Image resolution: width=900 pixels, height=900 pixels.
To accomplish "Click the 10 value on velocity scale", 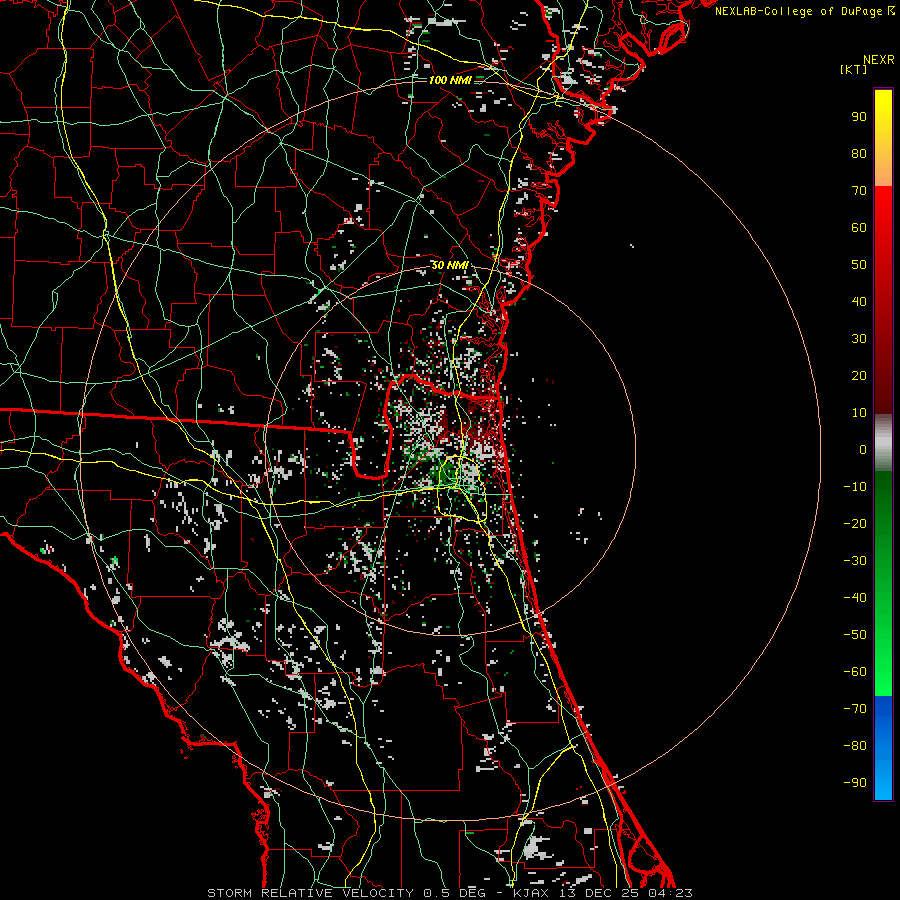I will coord(859,413).
